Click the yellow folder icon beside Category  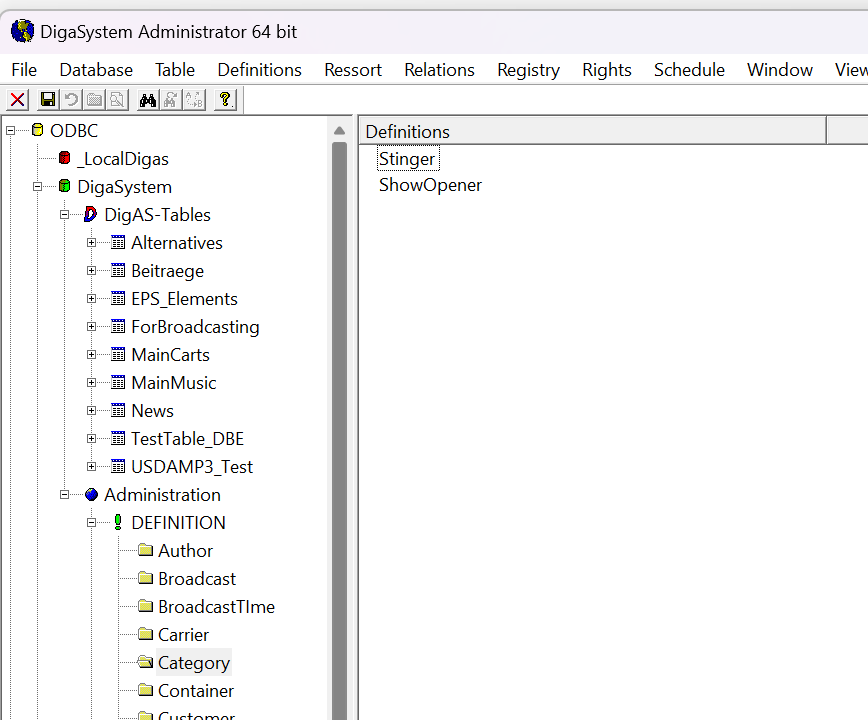coord(146,662)
